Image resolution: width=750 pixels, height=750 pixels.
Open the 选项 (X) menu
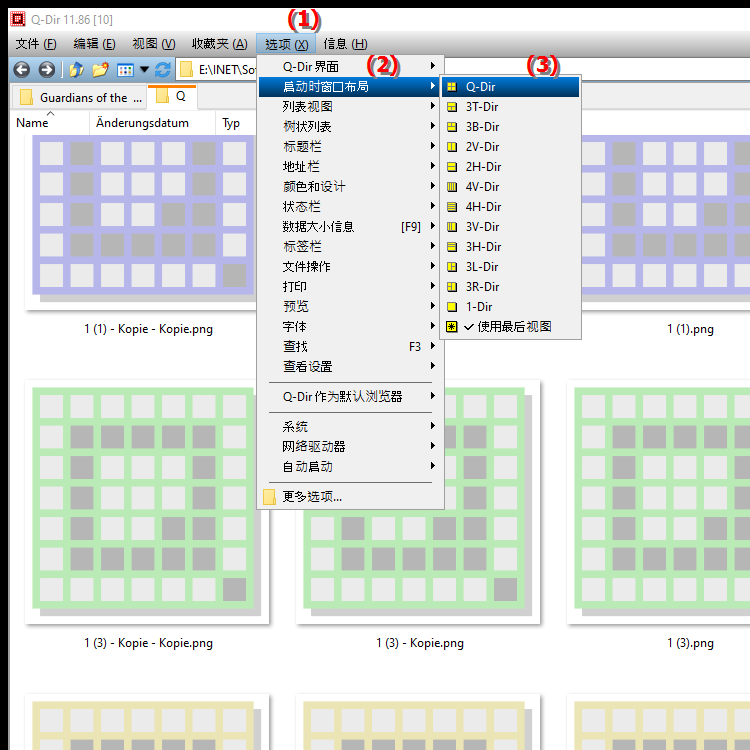tap(286, 44)
